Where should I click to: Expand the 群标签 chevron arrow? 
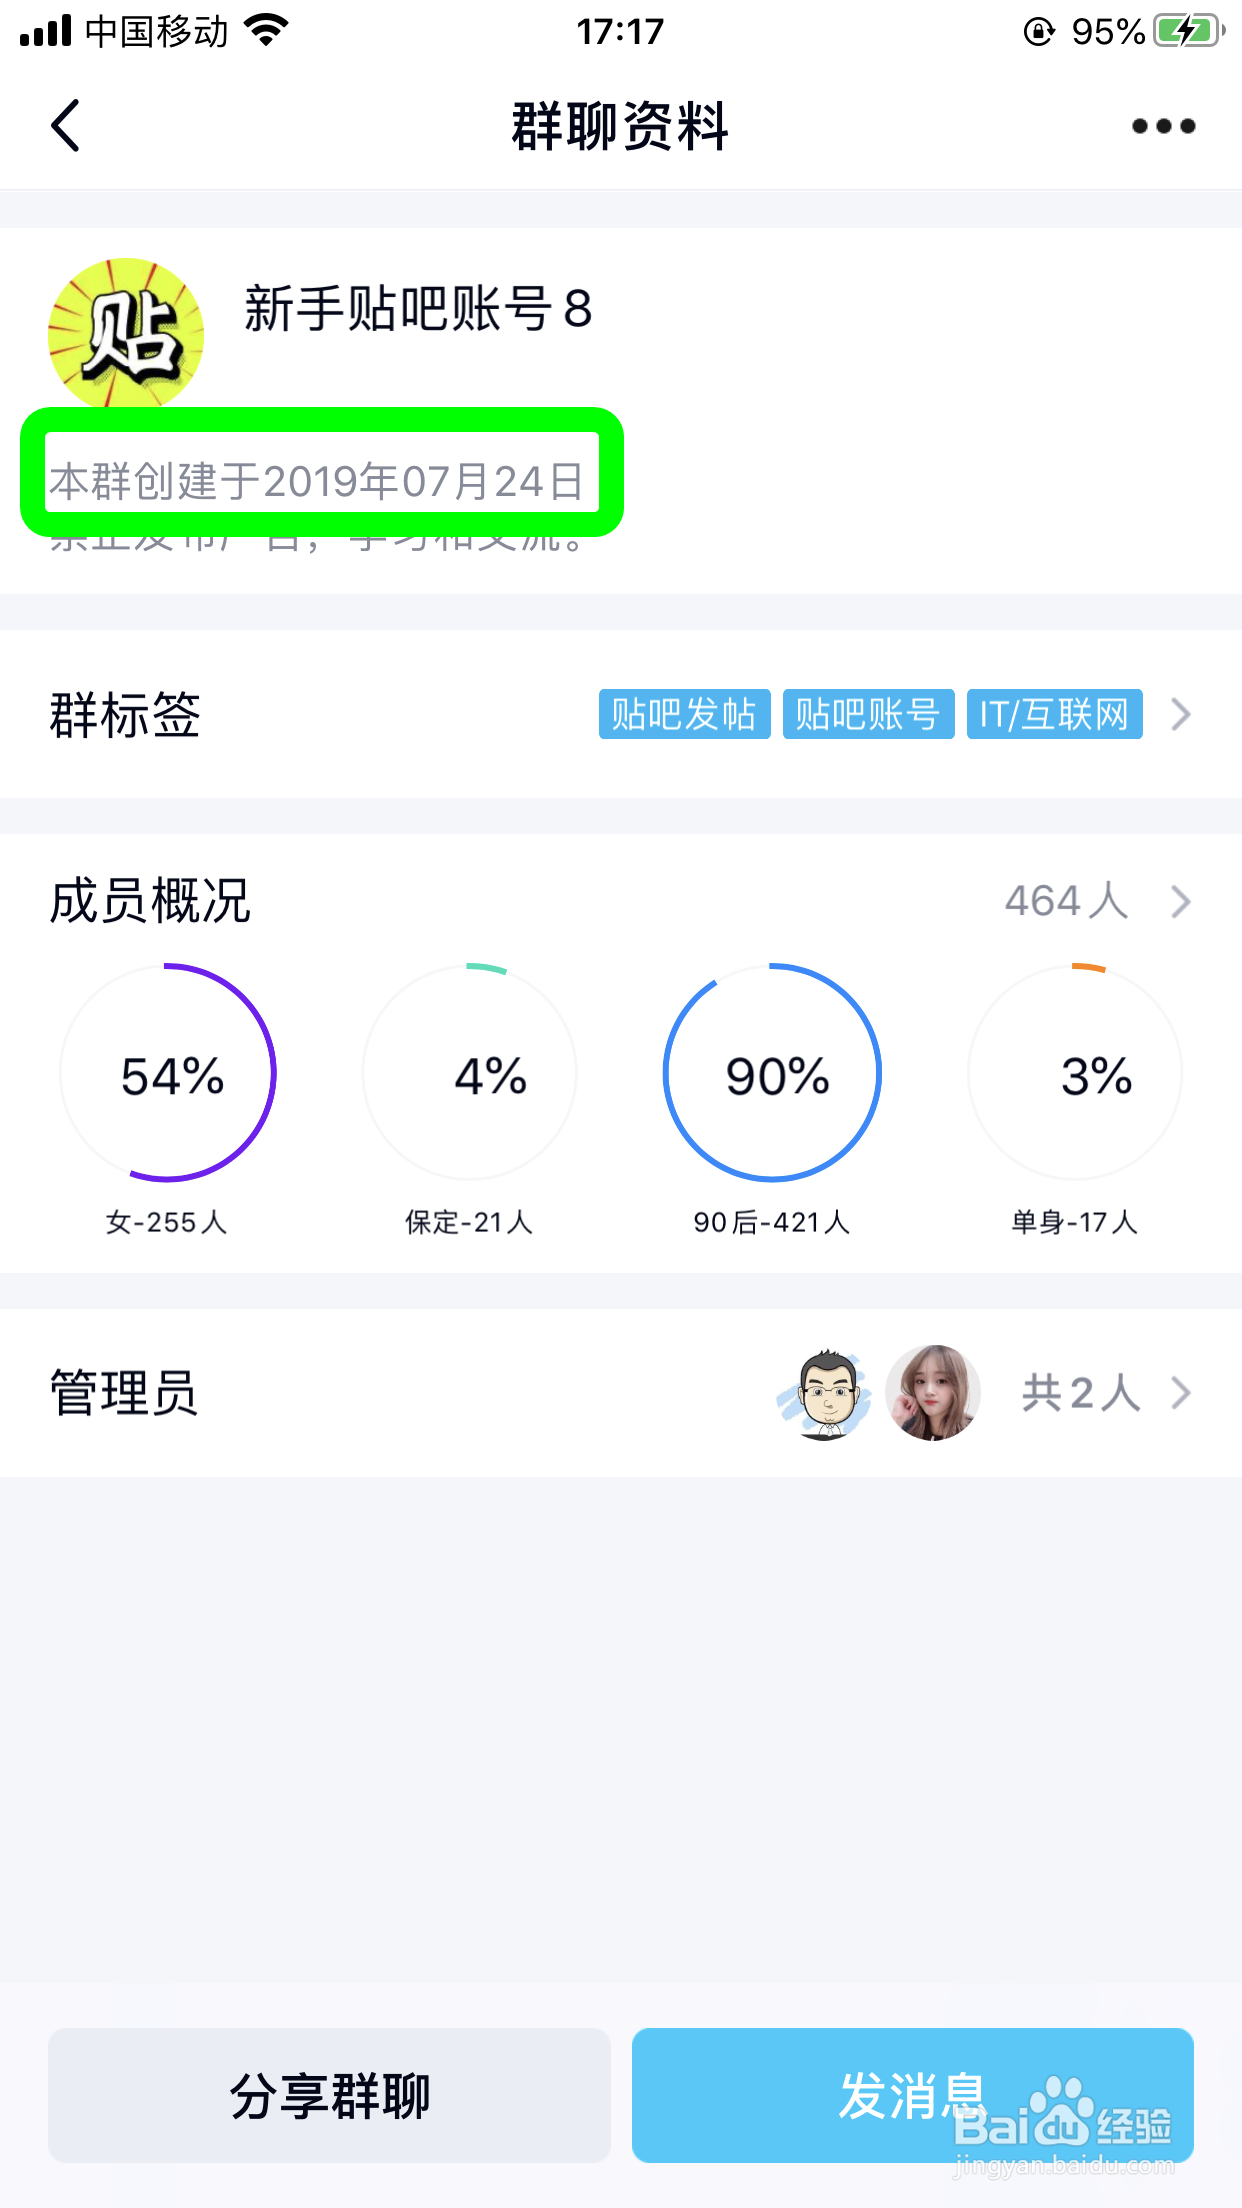[x=1181, y=715]
